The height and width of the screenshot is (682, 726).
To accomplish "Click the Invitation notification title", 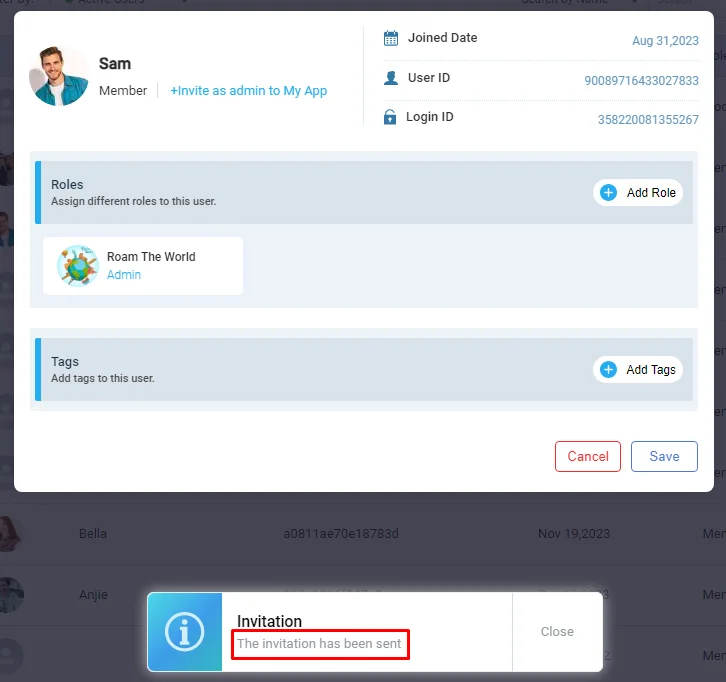I will (x=269, y=621).
